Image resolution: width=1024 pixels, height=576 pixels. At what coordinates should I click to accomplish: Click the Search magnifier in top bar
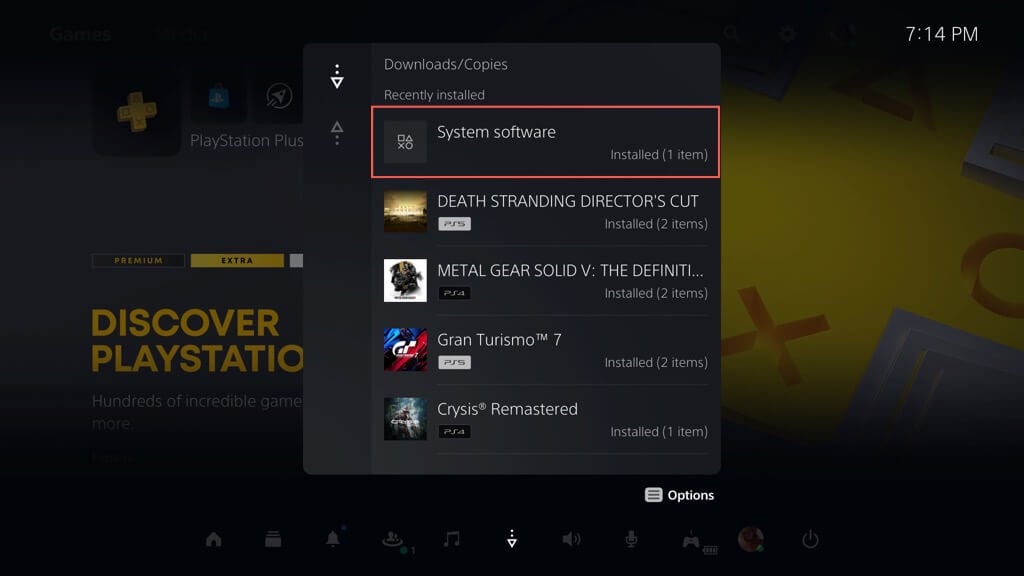tap(731, 33)
